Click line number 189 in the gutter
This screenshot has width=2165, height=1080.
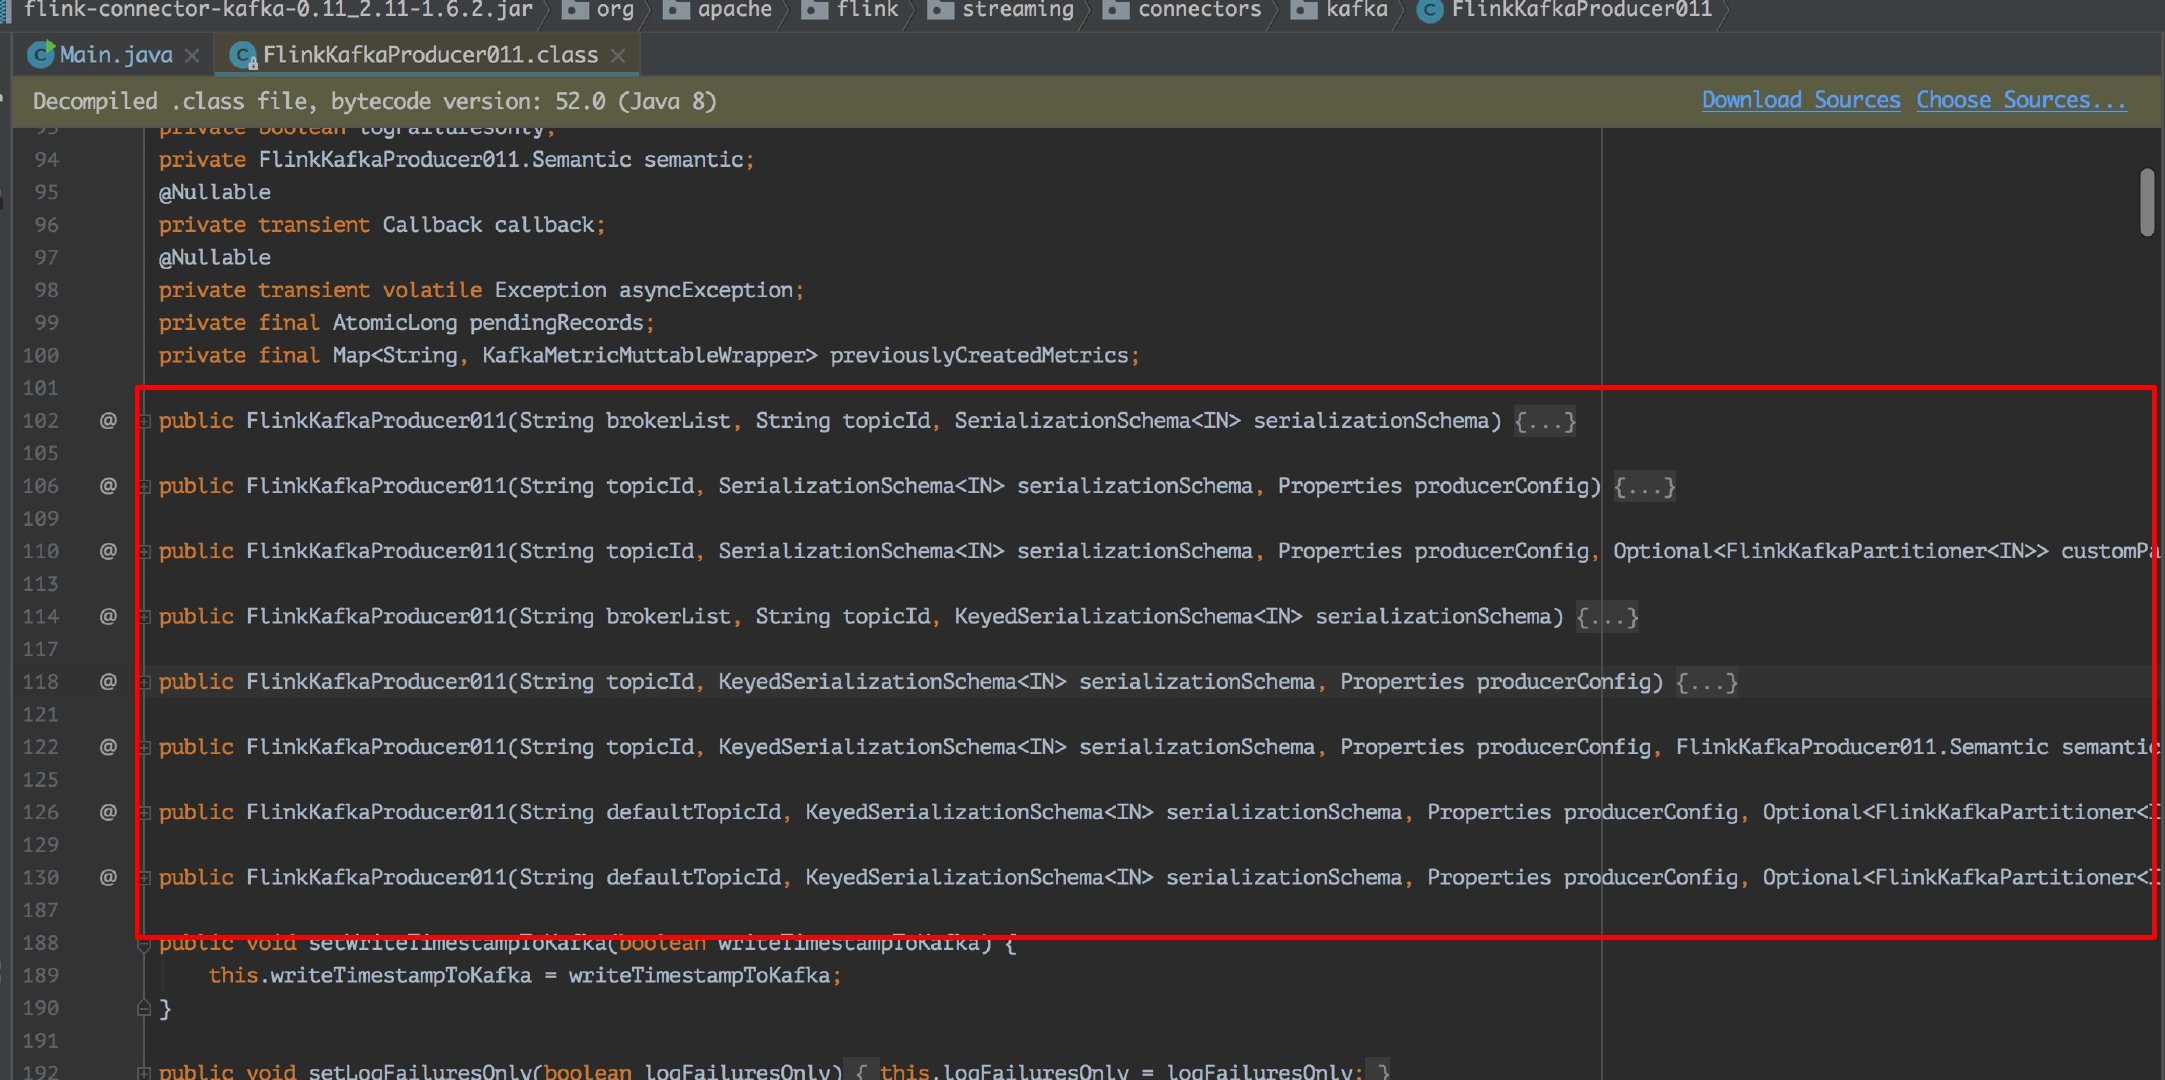coord(40,975)
